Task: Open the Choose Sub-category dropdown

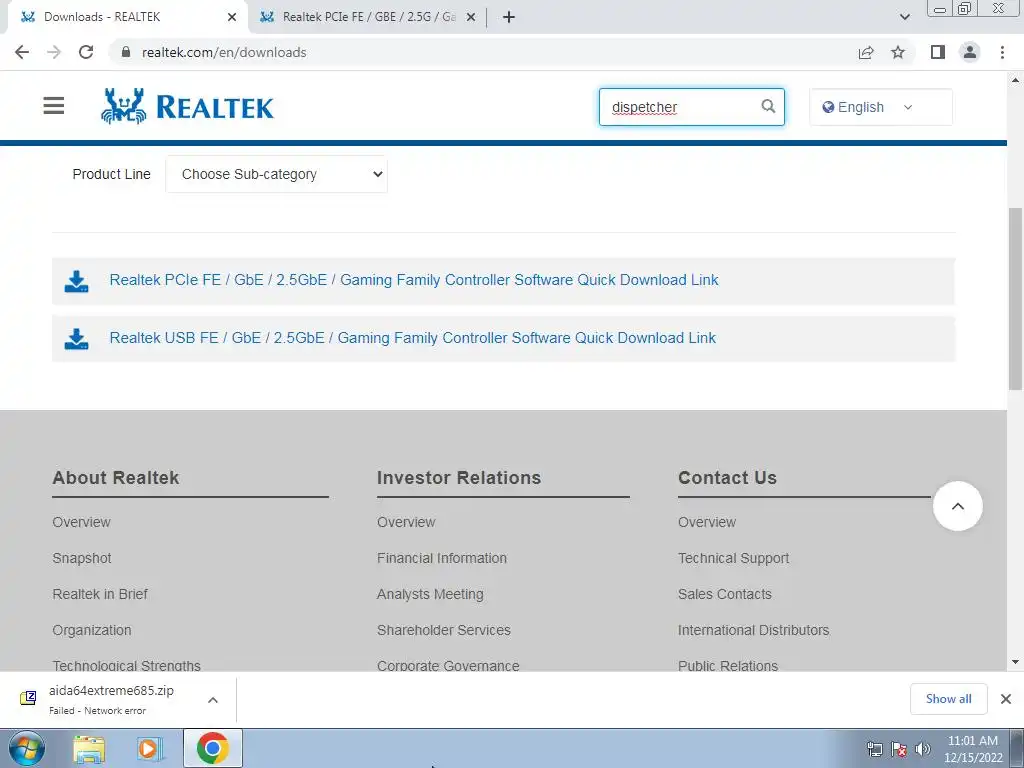Action: point(276,174)
